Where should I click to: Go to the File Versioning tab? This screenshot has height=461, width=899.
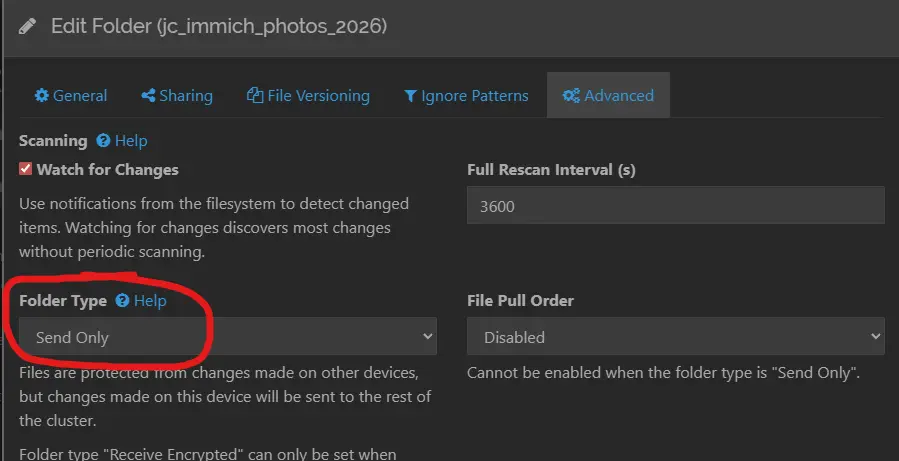[309, 96]
